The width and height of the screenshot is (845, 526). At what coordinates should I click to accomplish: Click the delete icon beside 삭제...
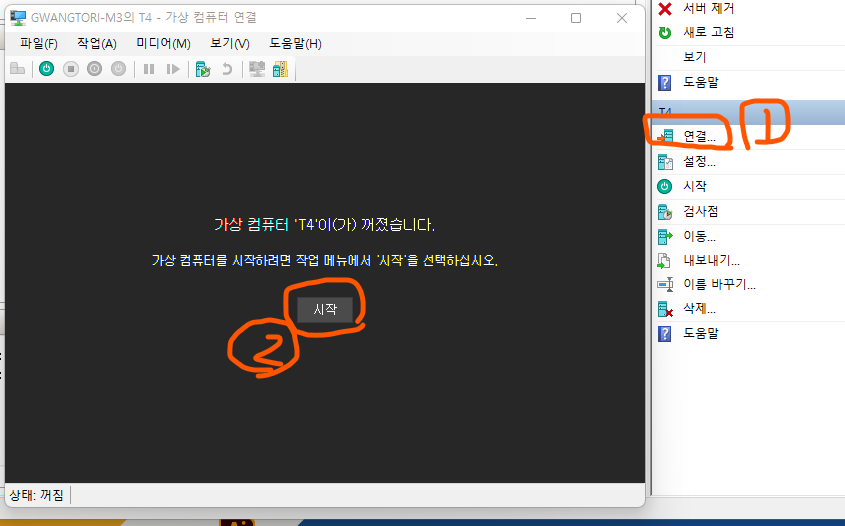[665, 309]
